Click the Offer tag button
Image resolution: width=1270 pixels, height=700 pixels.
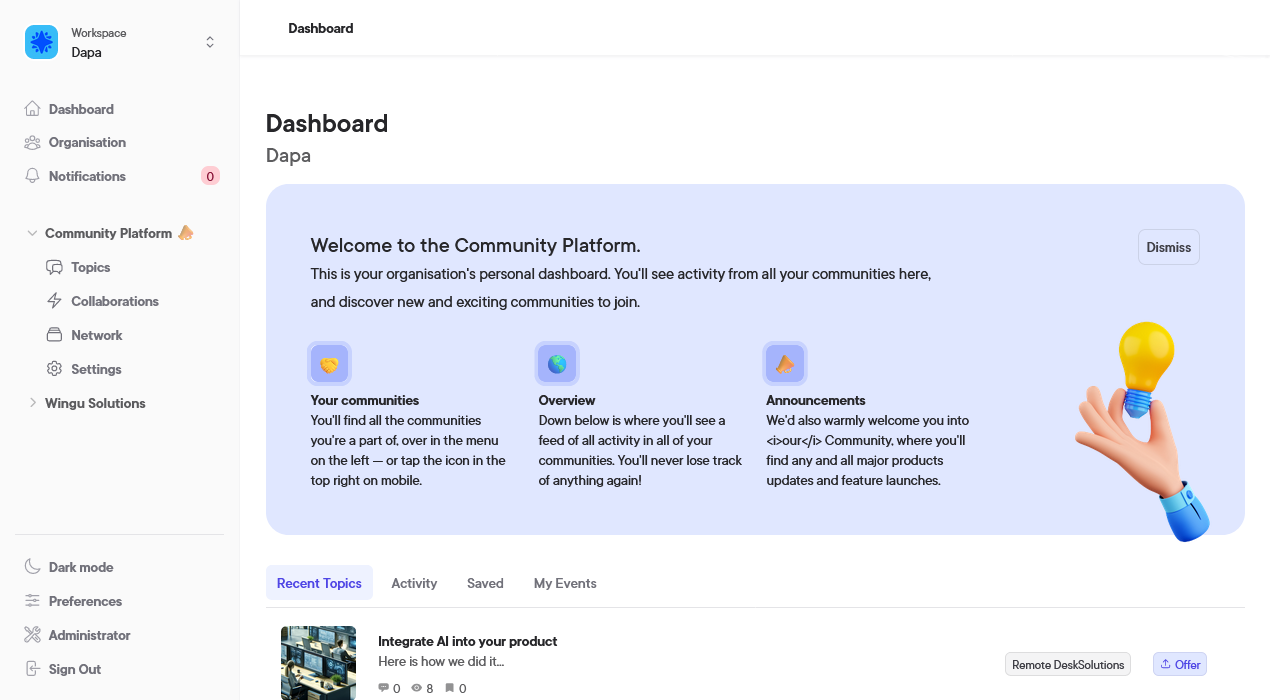[x=1180, y=664]
